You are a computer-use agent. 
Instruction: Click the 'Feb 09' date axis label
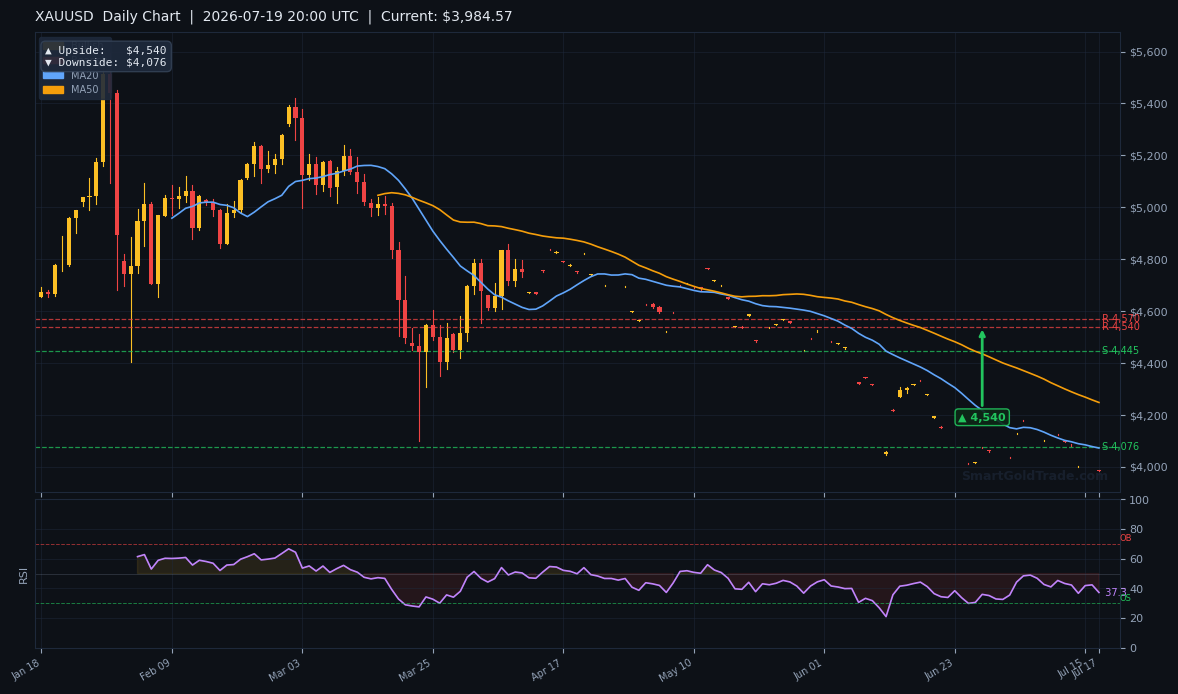(x=156, y=668)
